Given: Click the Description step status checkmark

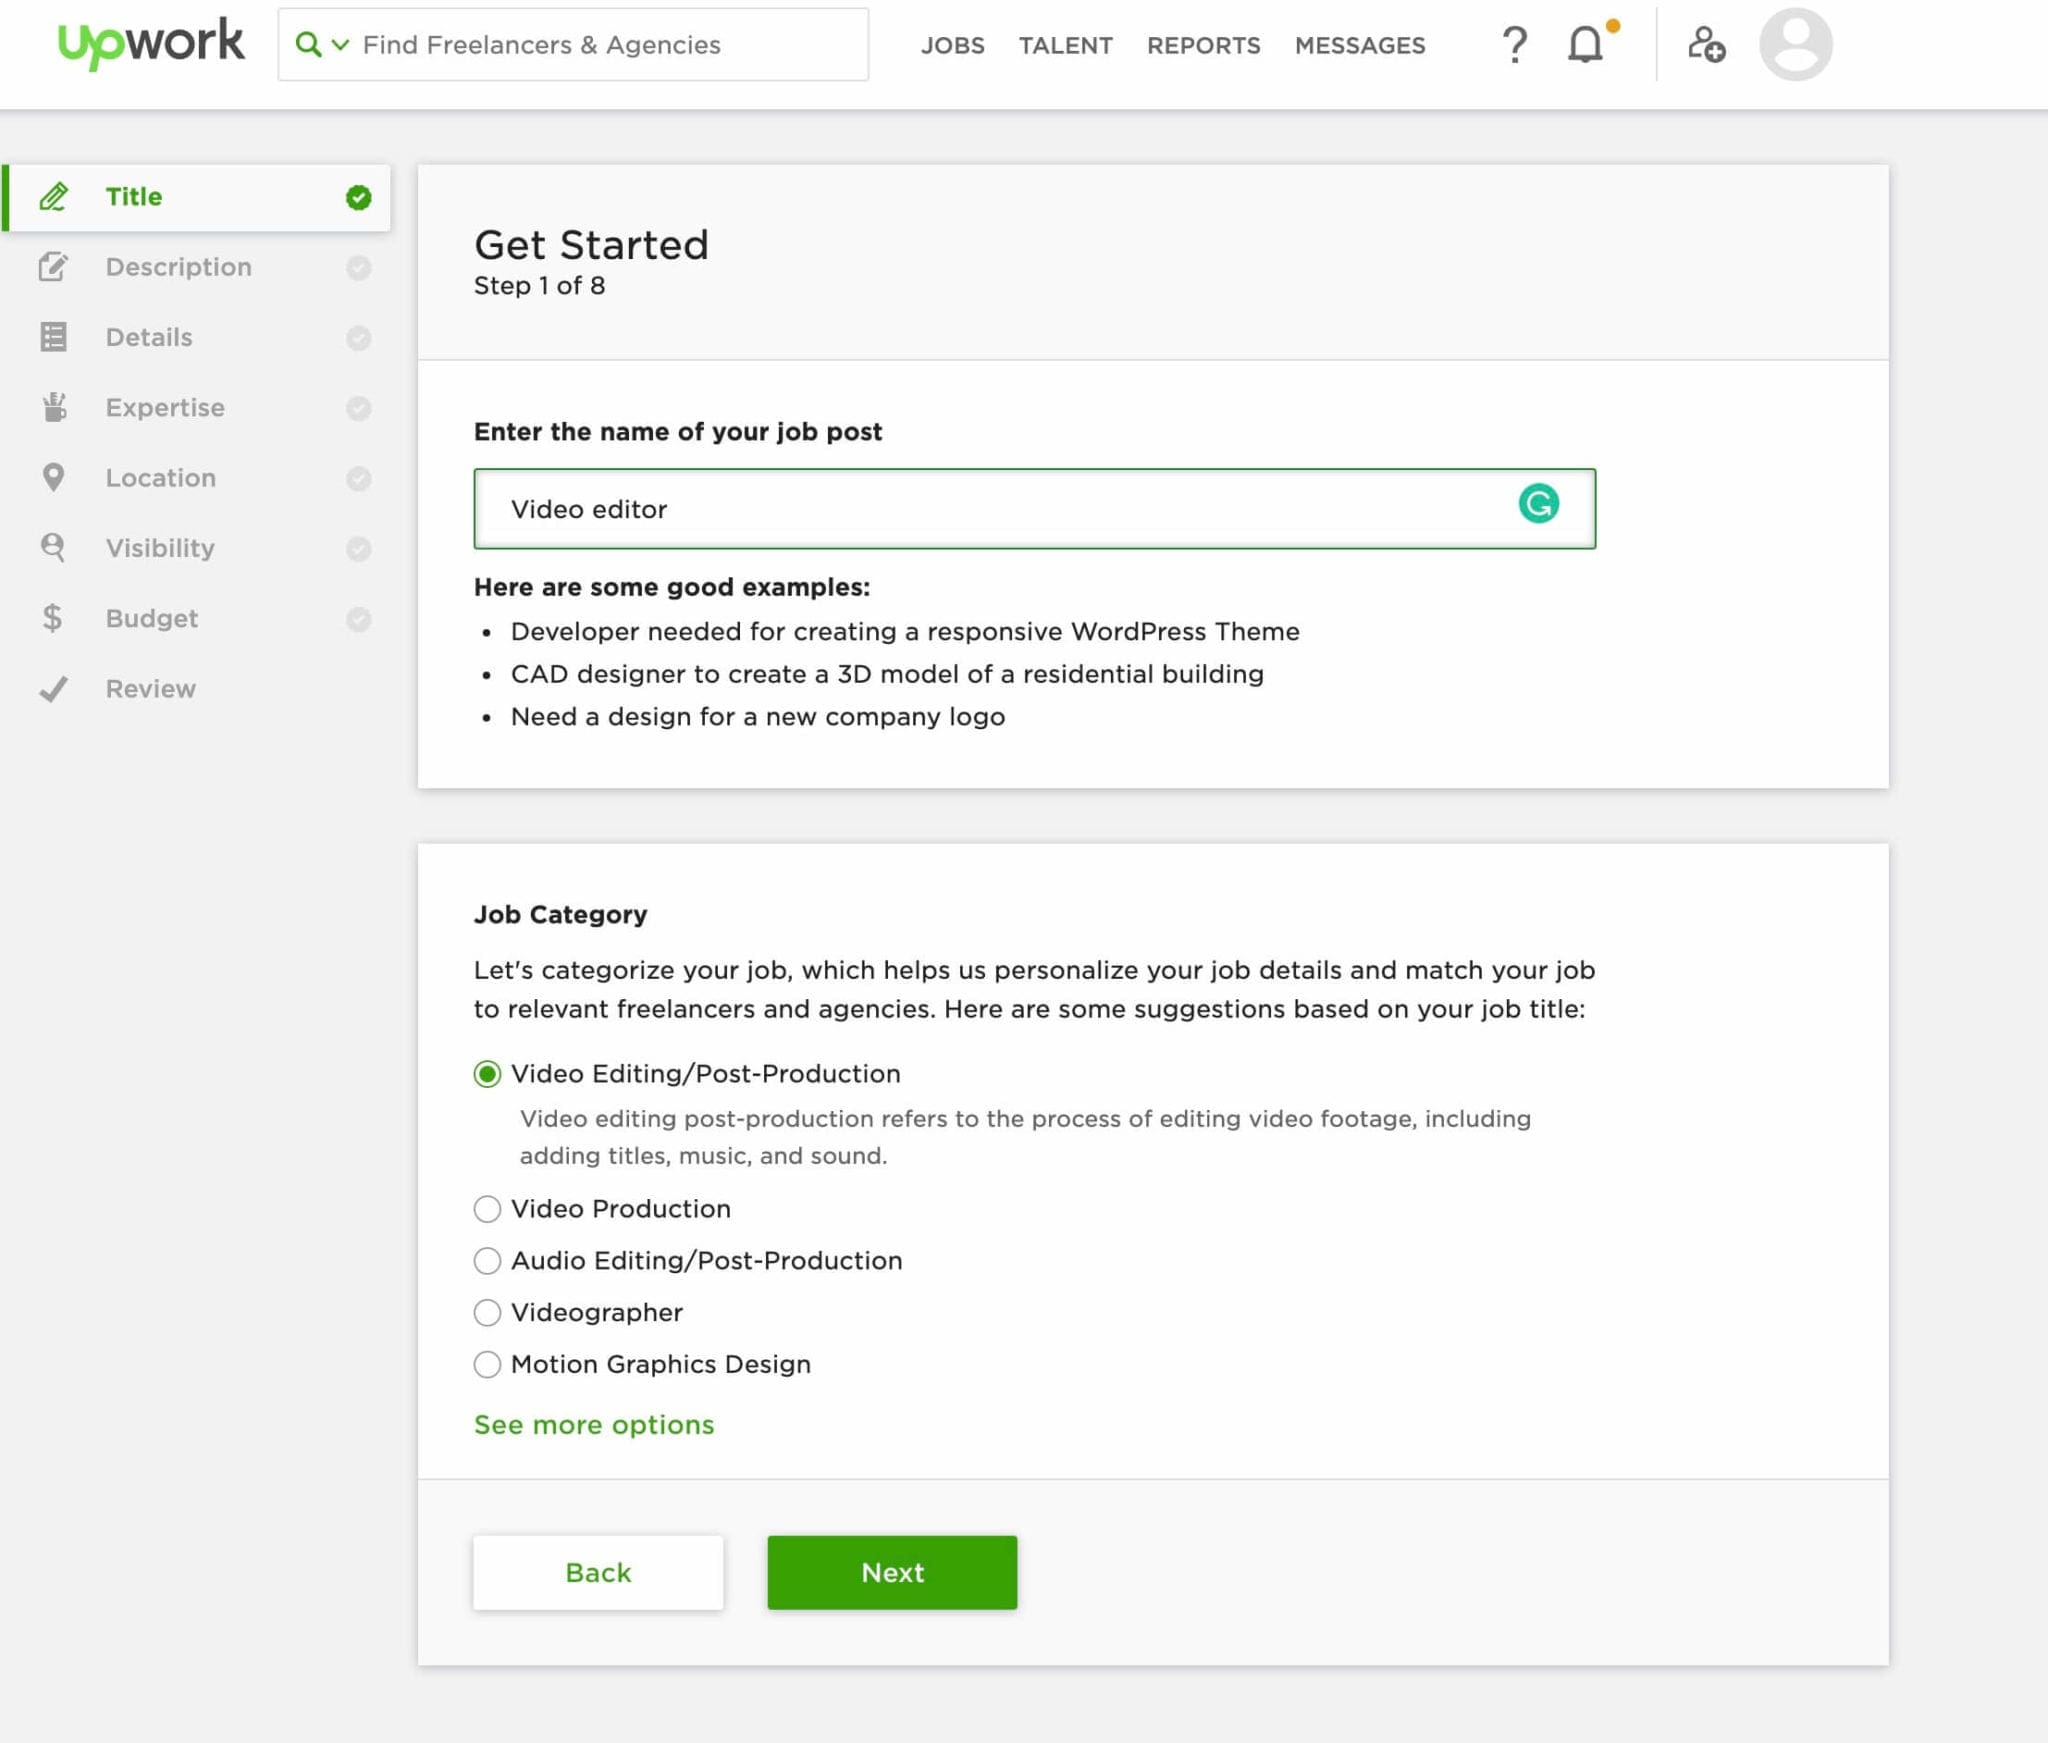Looking at the screenshot, I should 358,268.
